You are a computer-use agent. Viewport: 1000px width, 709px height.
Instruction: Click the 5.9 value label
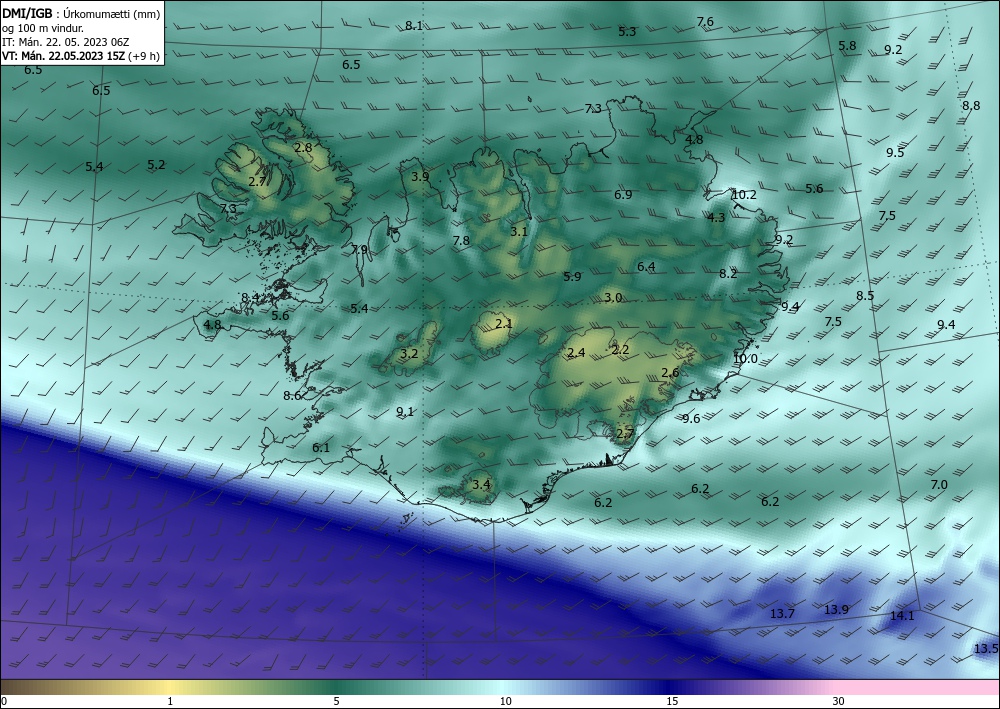pyautogui.click(x=572, y=277)
